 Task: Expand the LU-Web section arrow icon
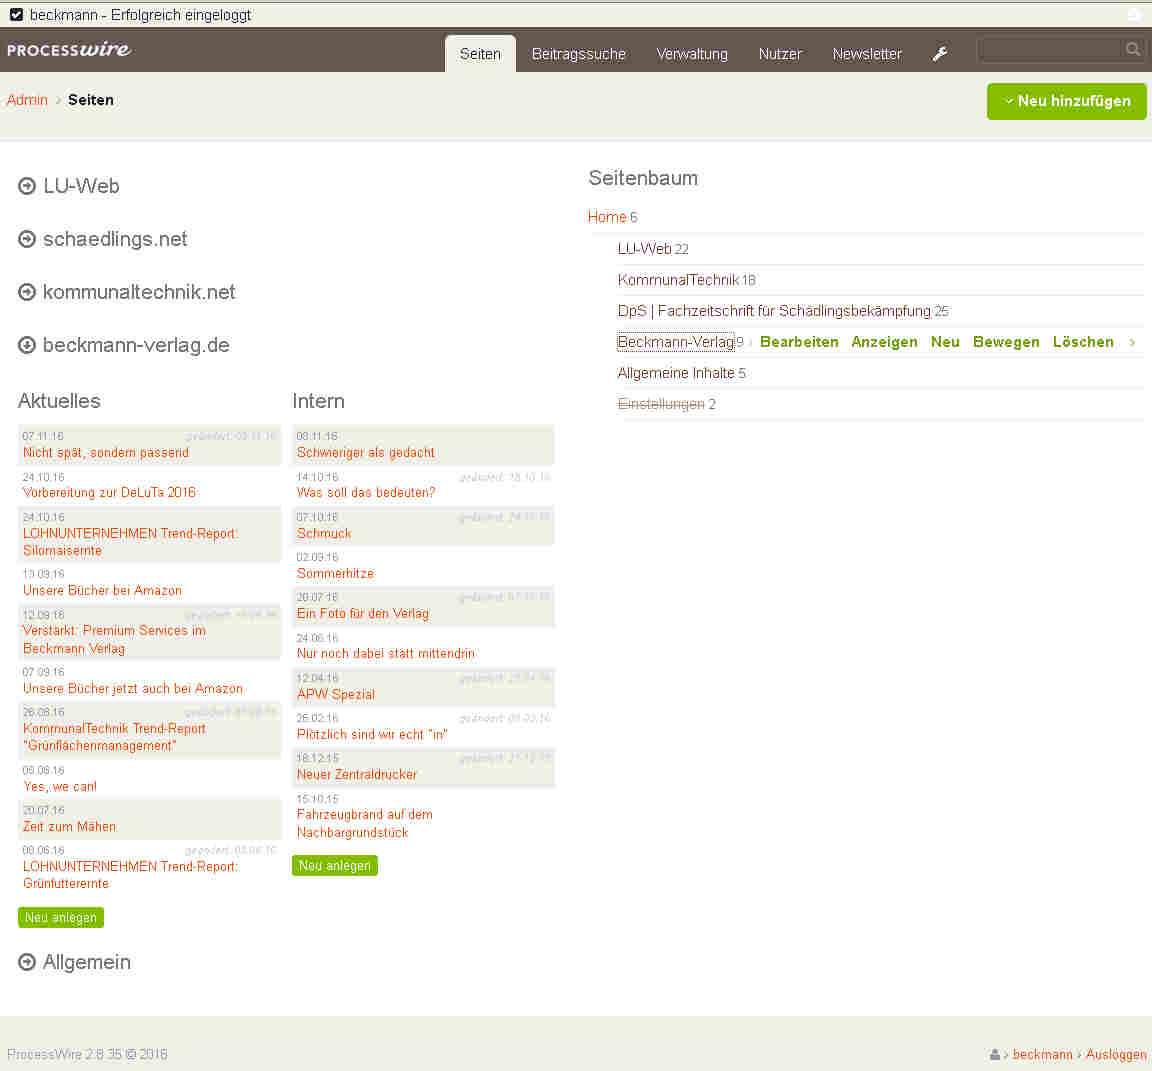26,186
